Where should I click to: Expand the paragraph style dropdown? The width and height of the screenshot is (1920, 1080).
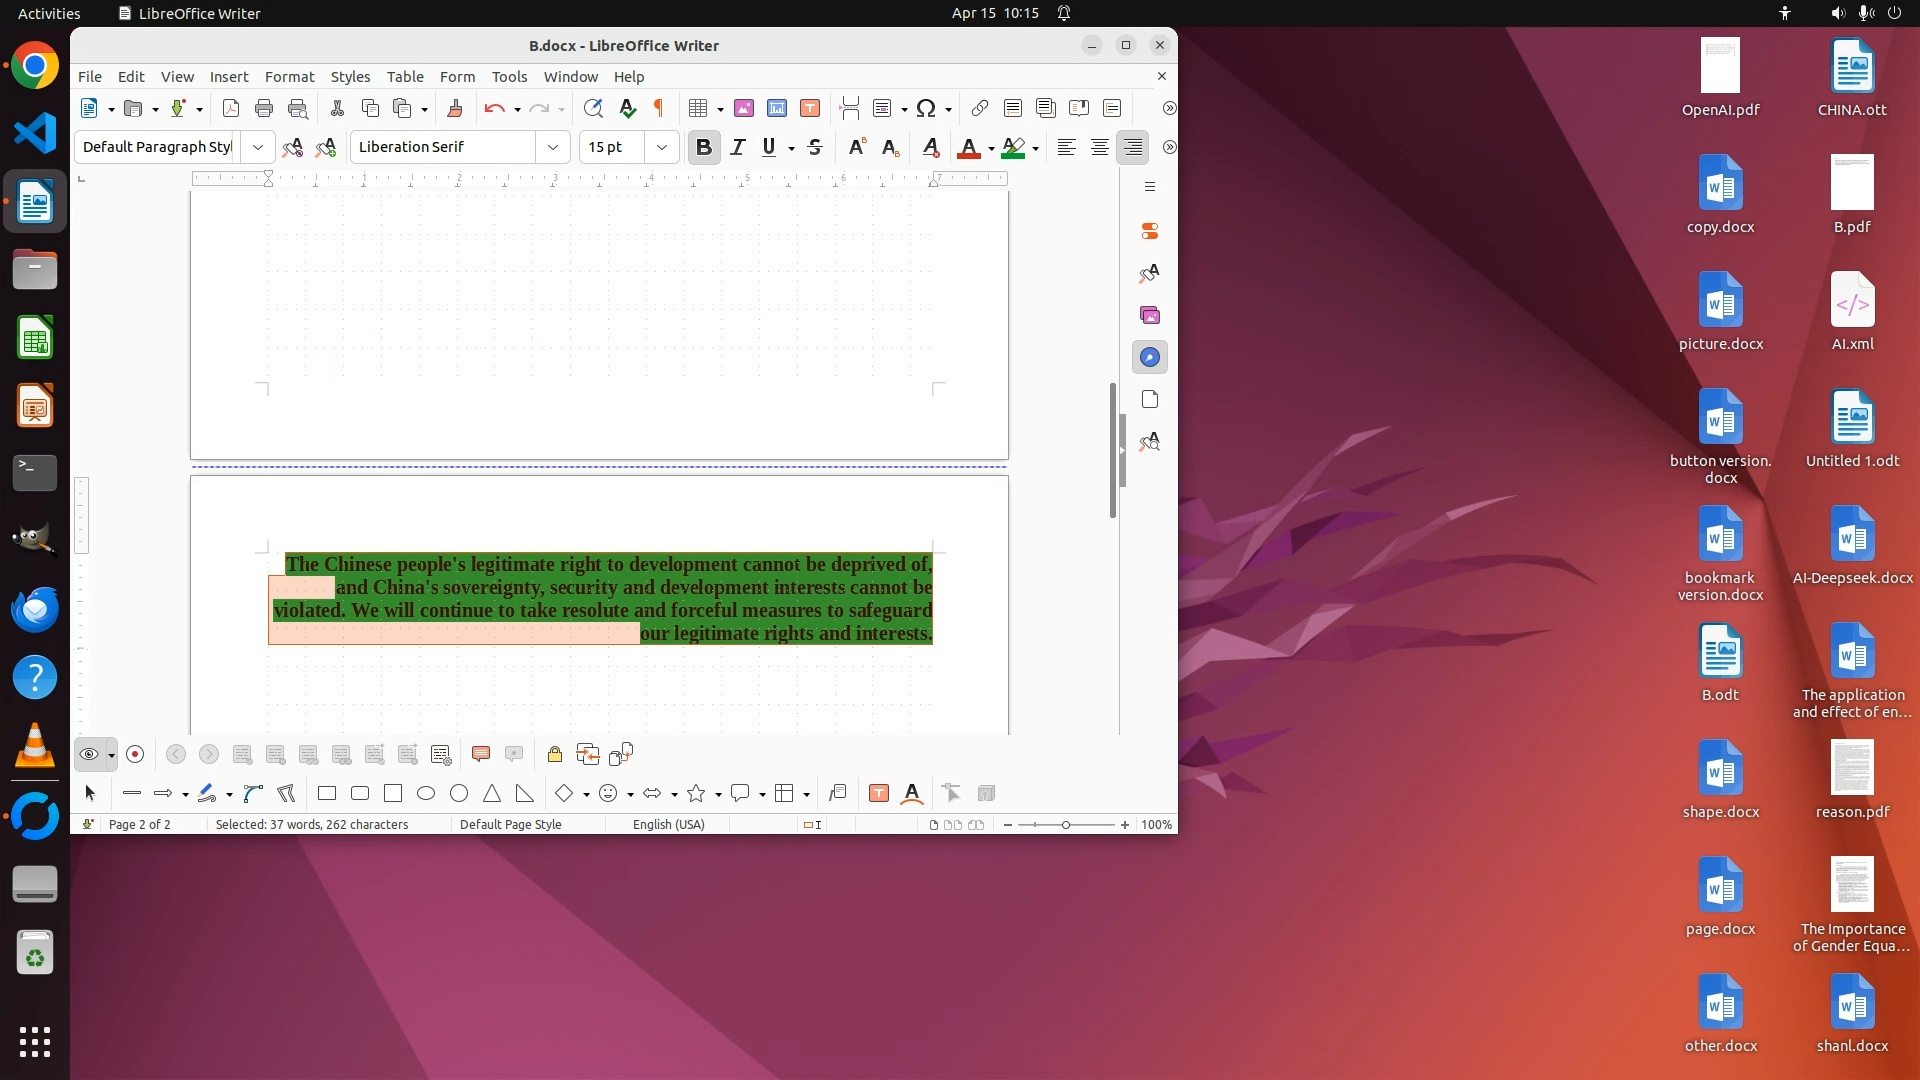click(258, 148)
